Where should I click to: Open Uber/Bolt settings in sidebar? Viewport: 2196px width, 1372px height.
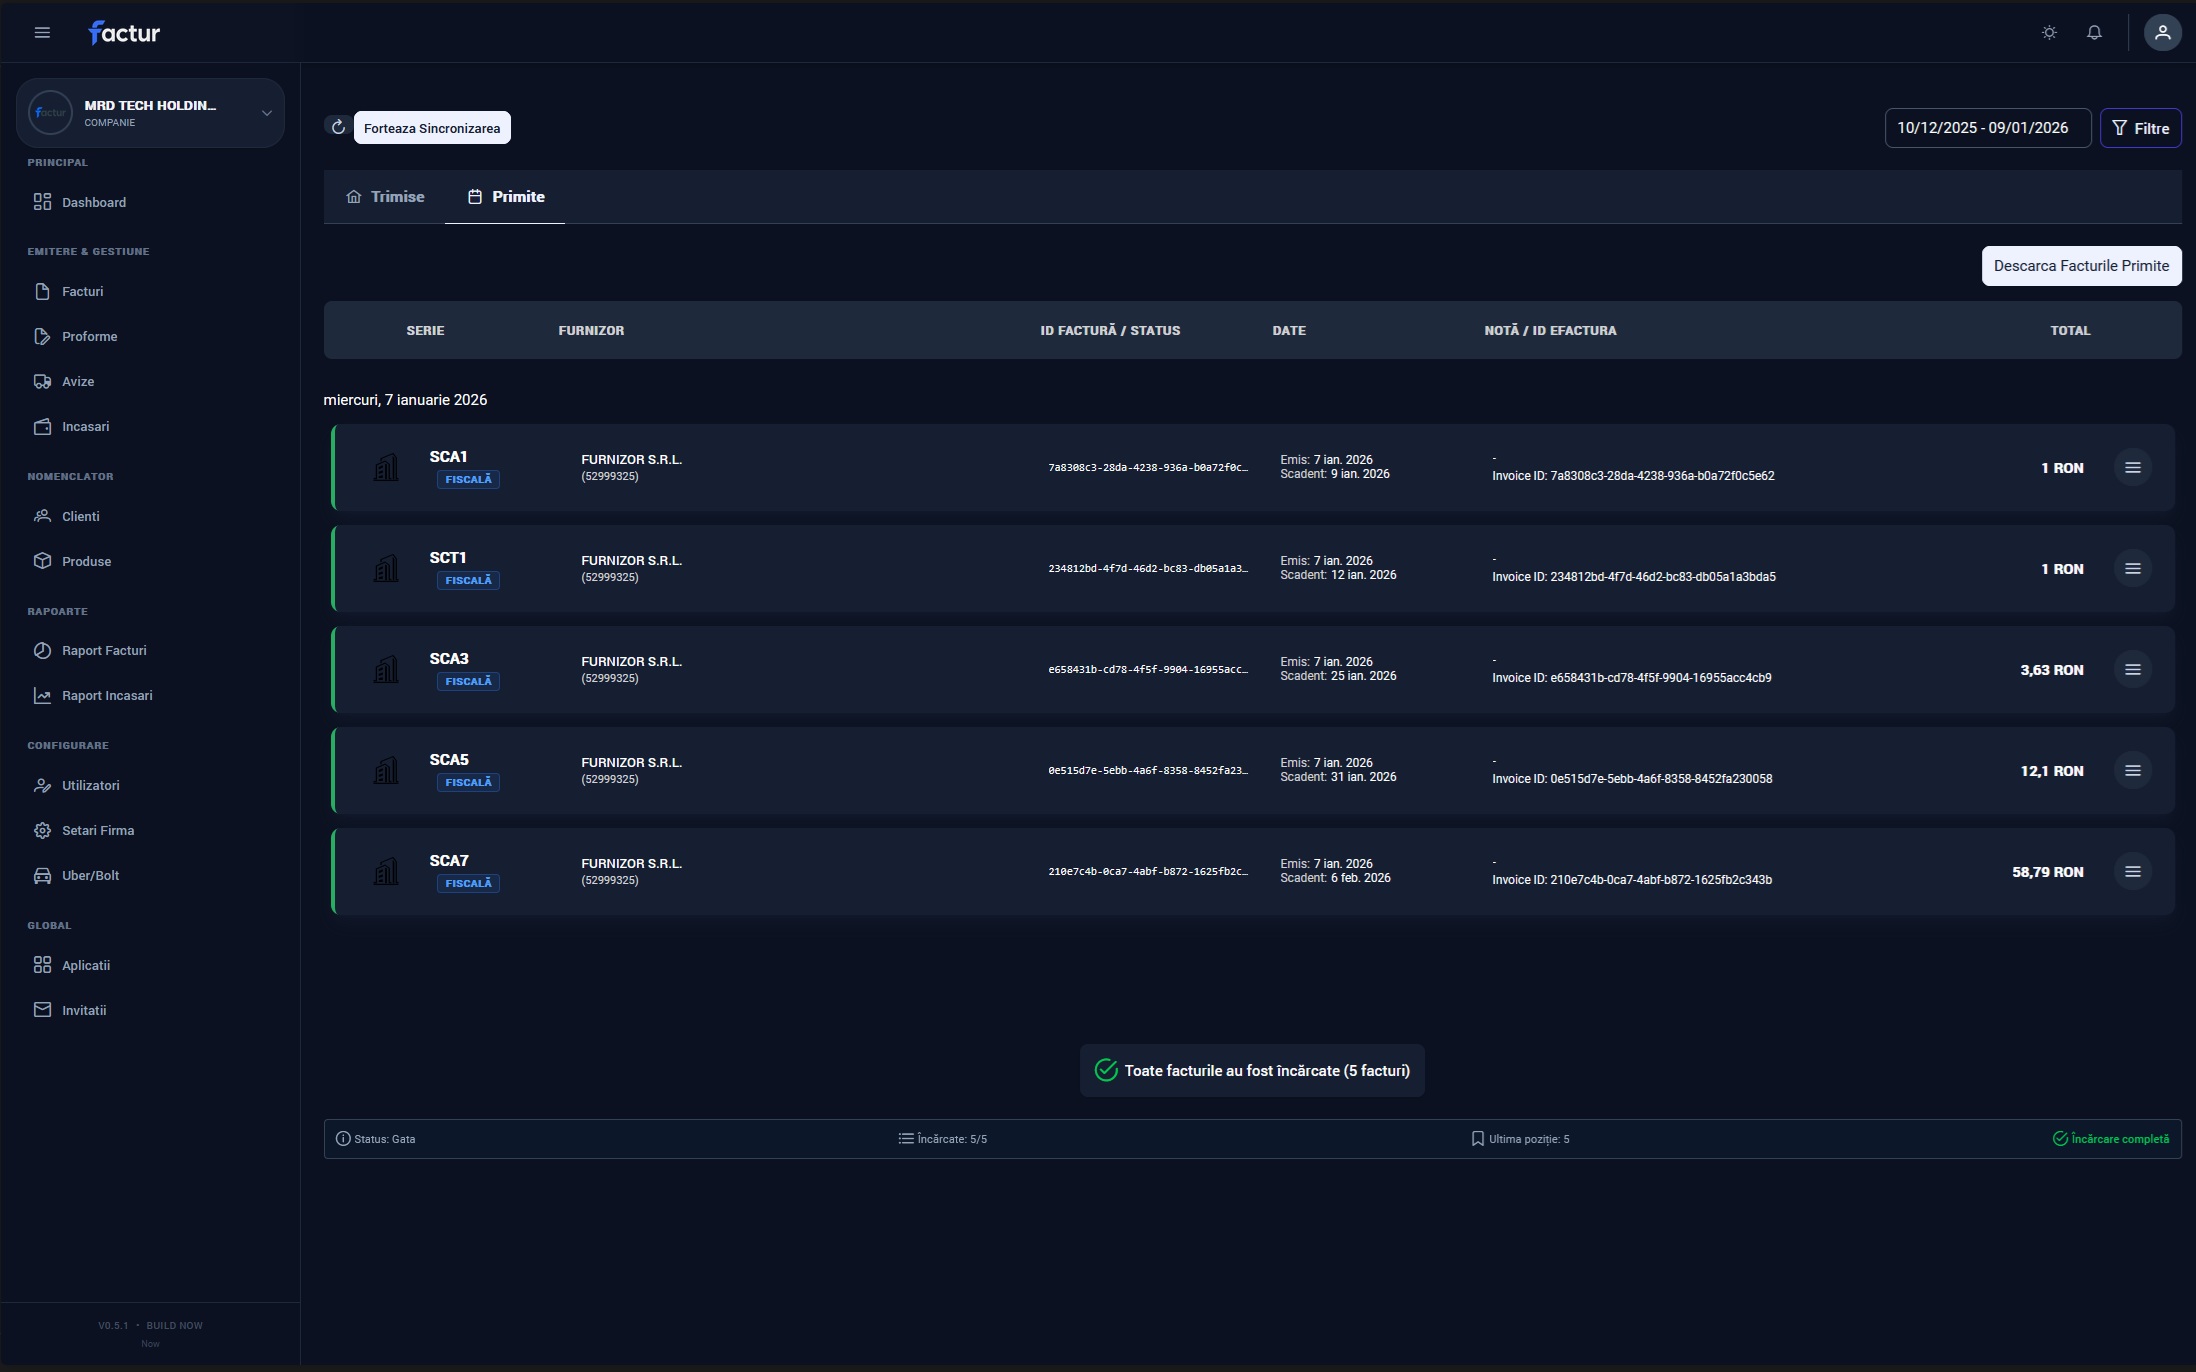click(x=90, y=876)
